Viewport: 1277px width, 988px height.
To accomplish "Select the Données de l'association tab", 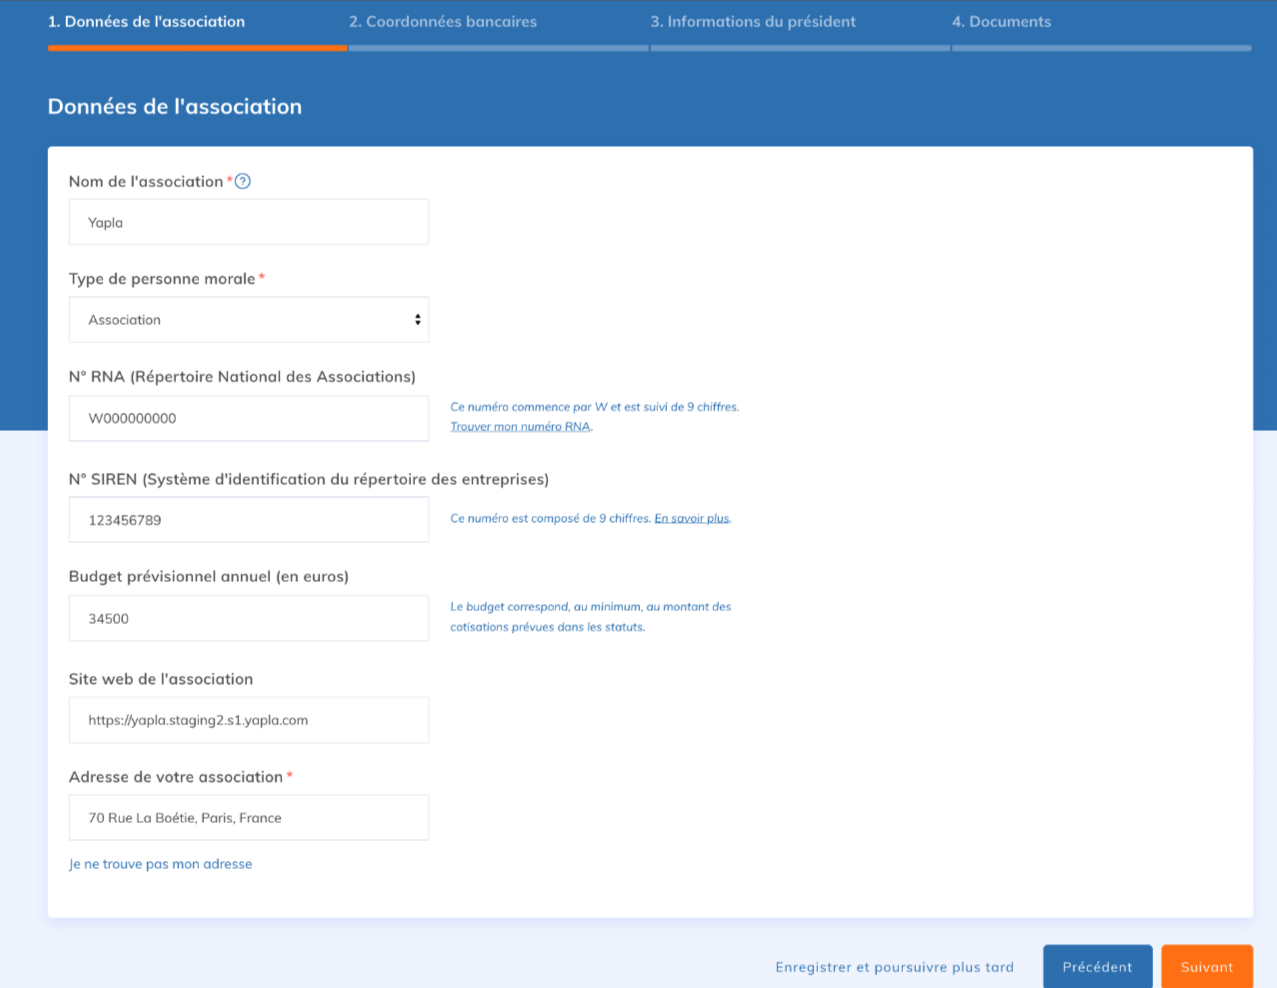I will pyautogui.click(x=146, y=22).
